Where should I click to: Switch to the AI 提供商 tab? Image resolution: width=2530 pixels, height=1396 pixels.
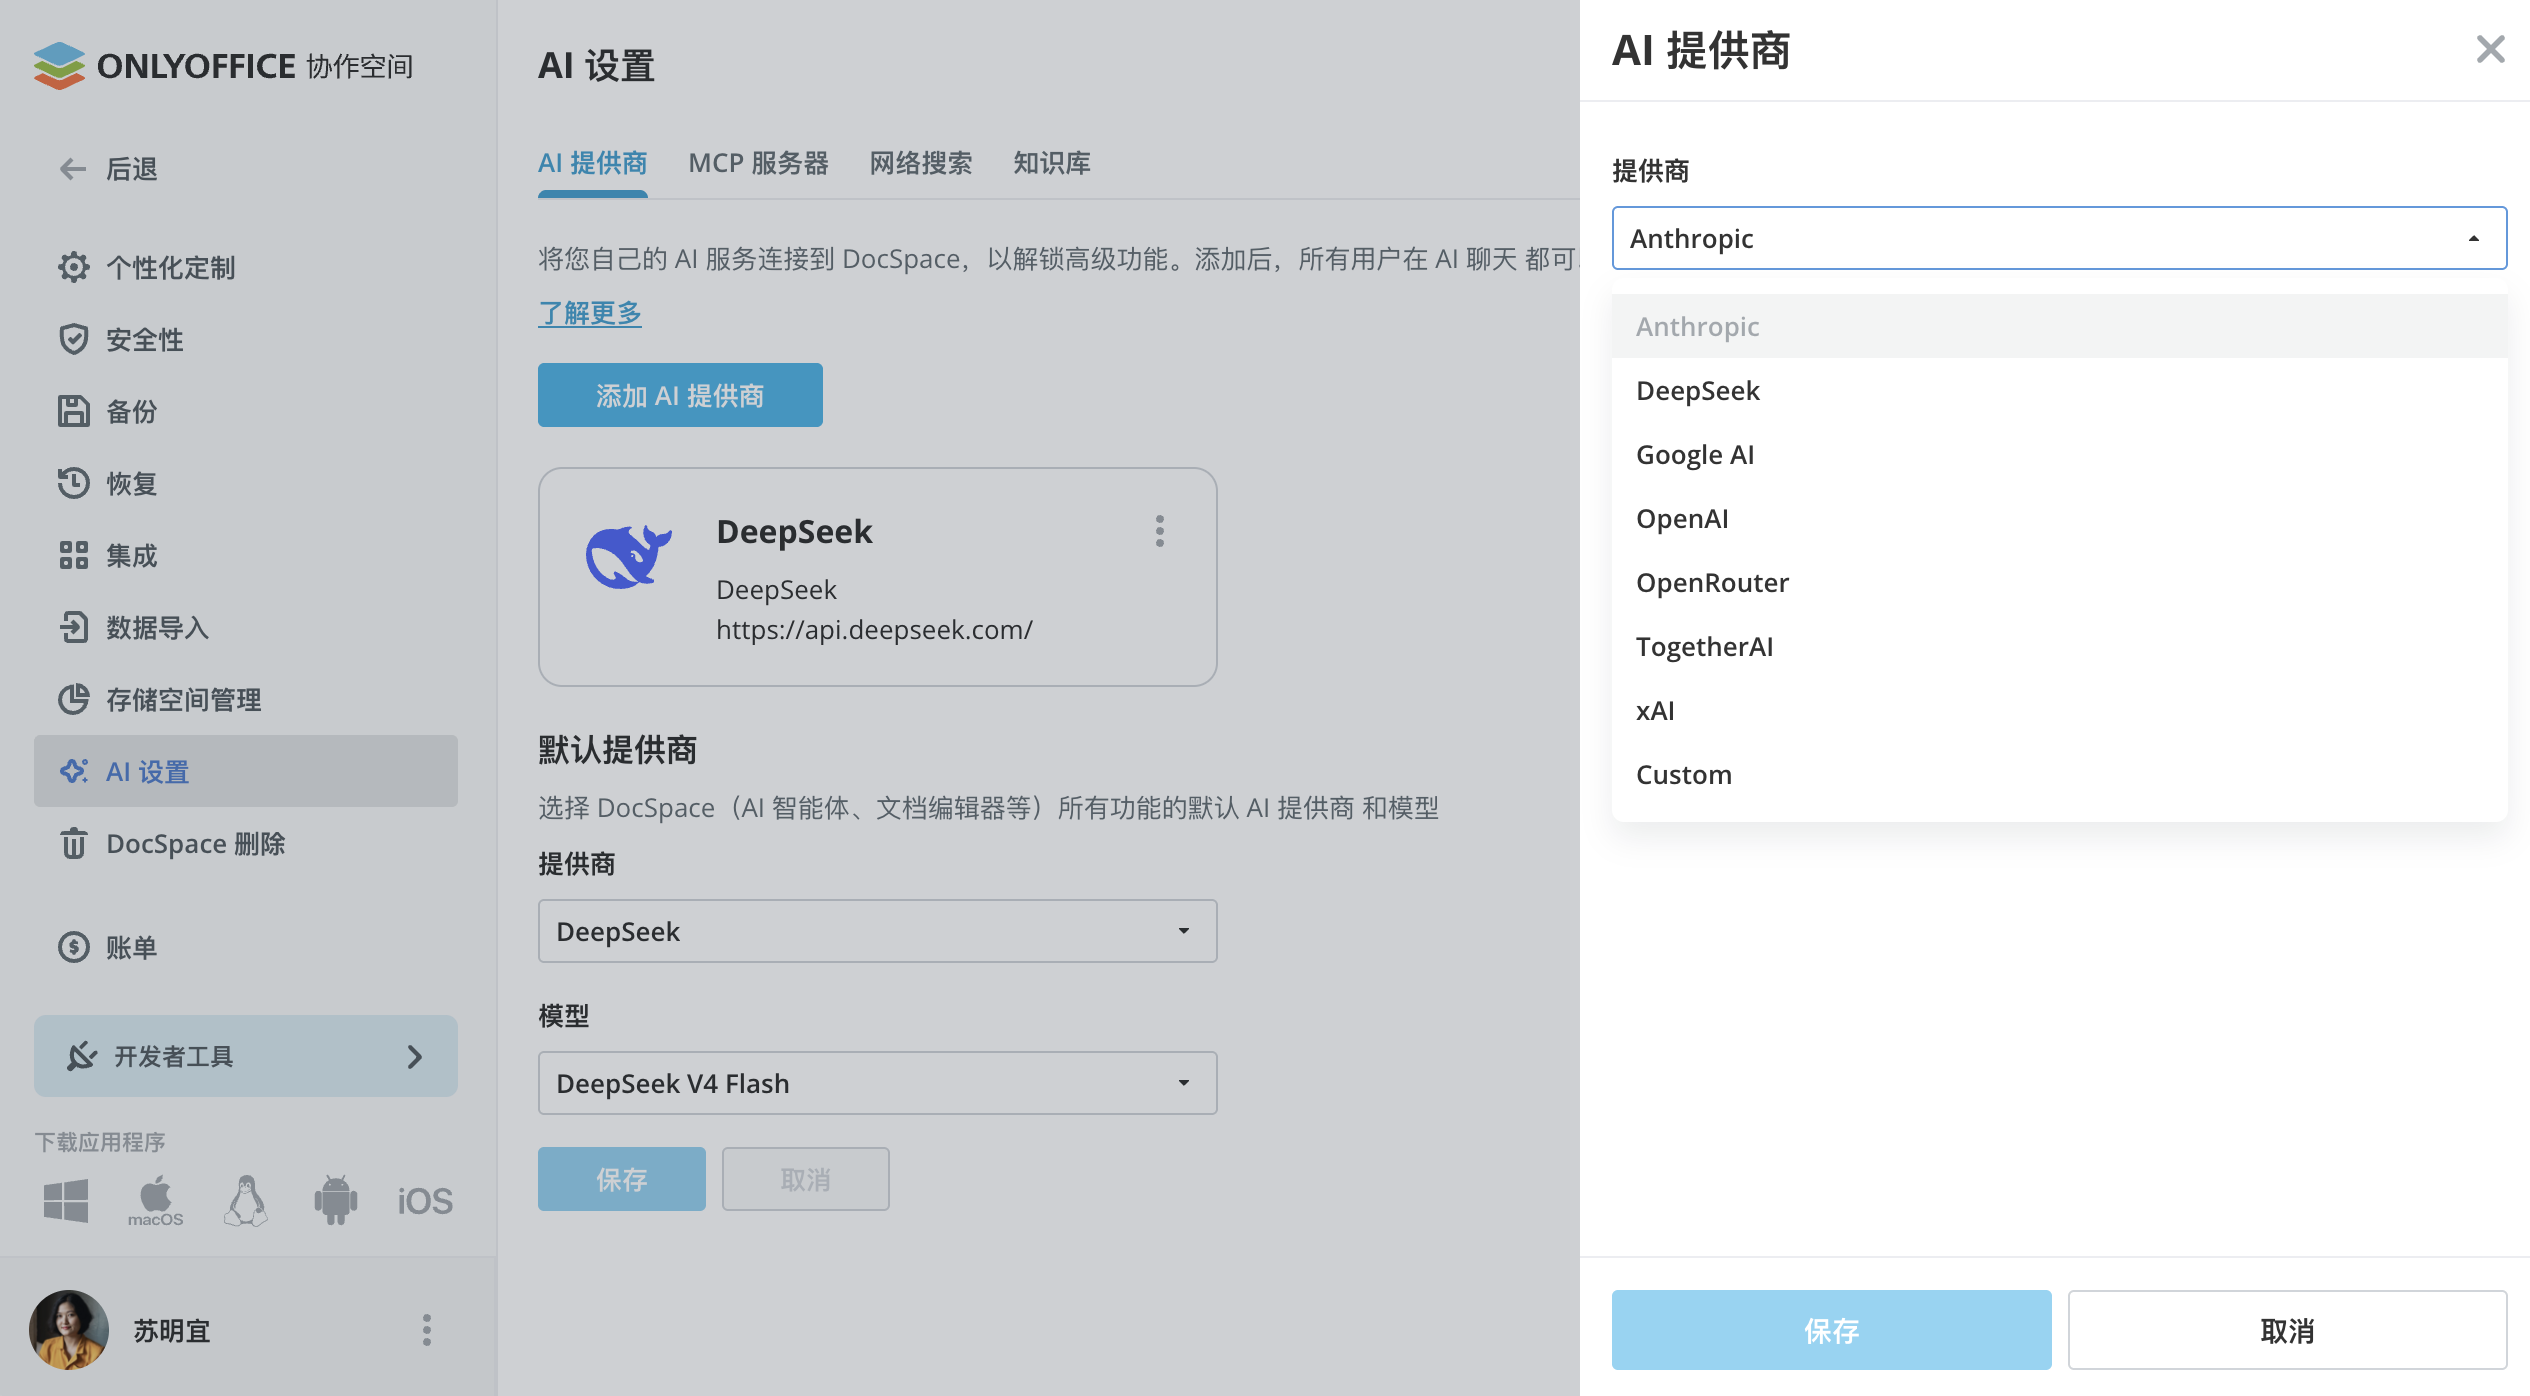(x=592, y=163)
